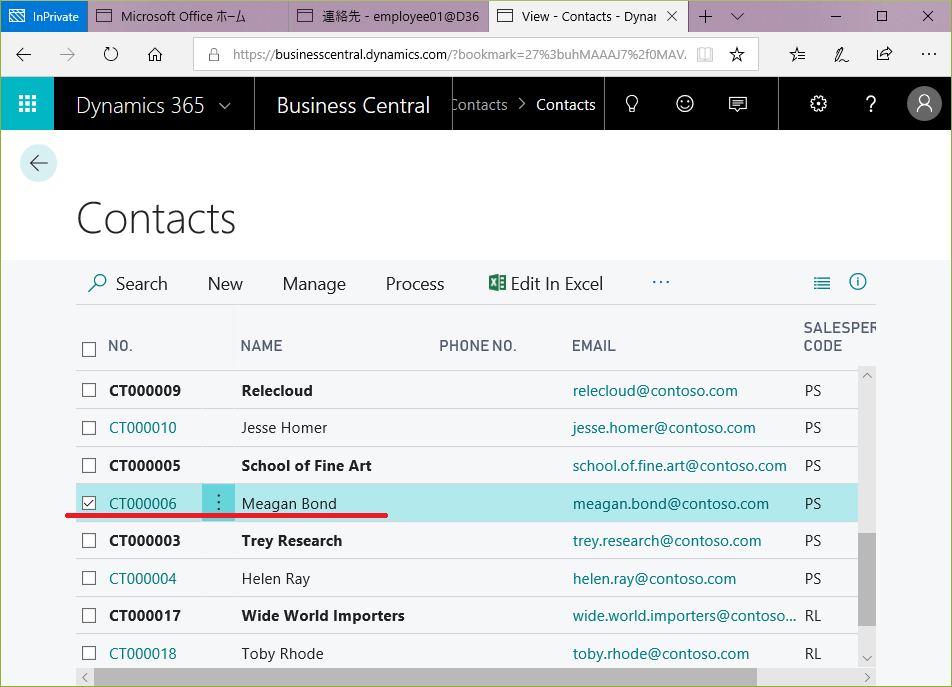Email toby.rhode@contoso.com link
952x687 pixels.
(x=661, y=654)
